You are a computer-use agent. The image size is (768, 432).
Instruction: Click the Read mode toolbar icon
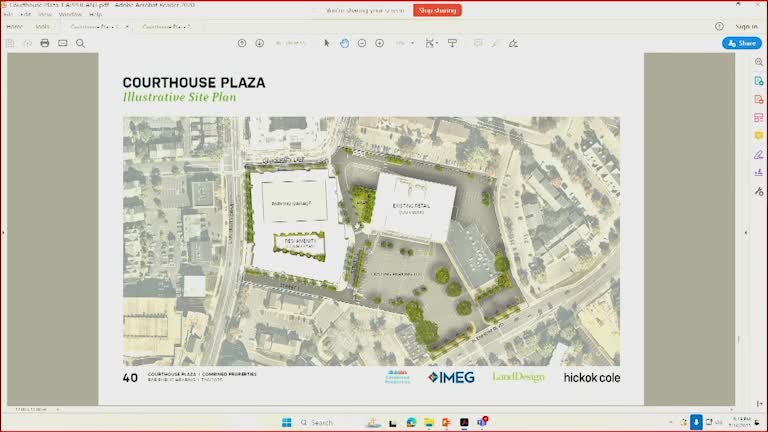pos(452,43)
